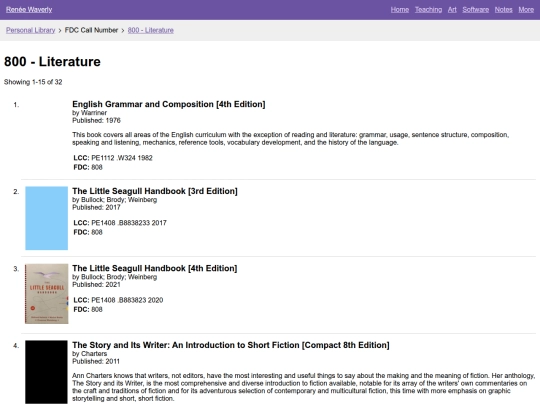Viewport: 540px width, 405px height.
Task: Click the blue cover of Seagull 3rd Edition
Action: coord(46,218)
